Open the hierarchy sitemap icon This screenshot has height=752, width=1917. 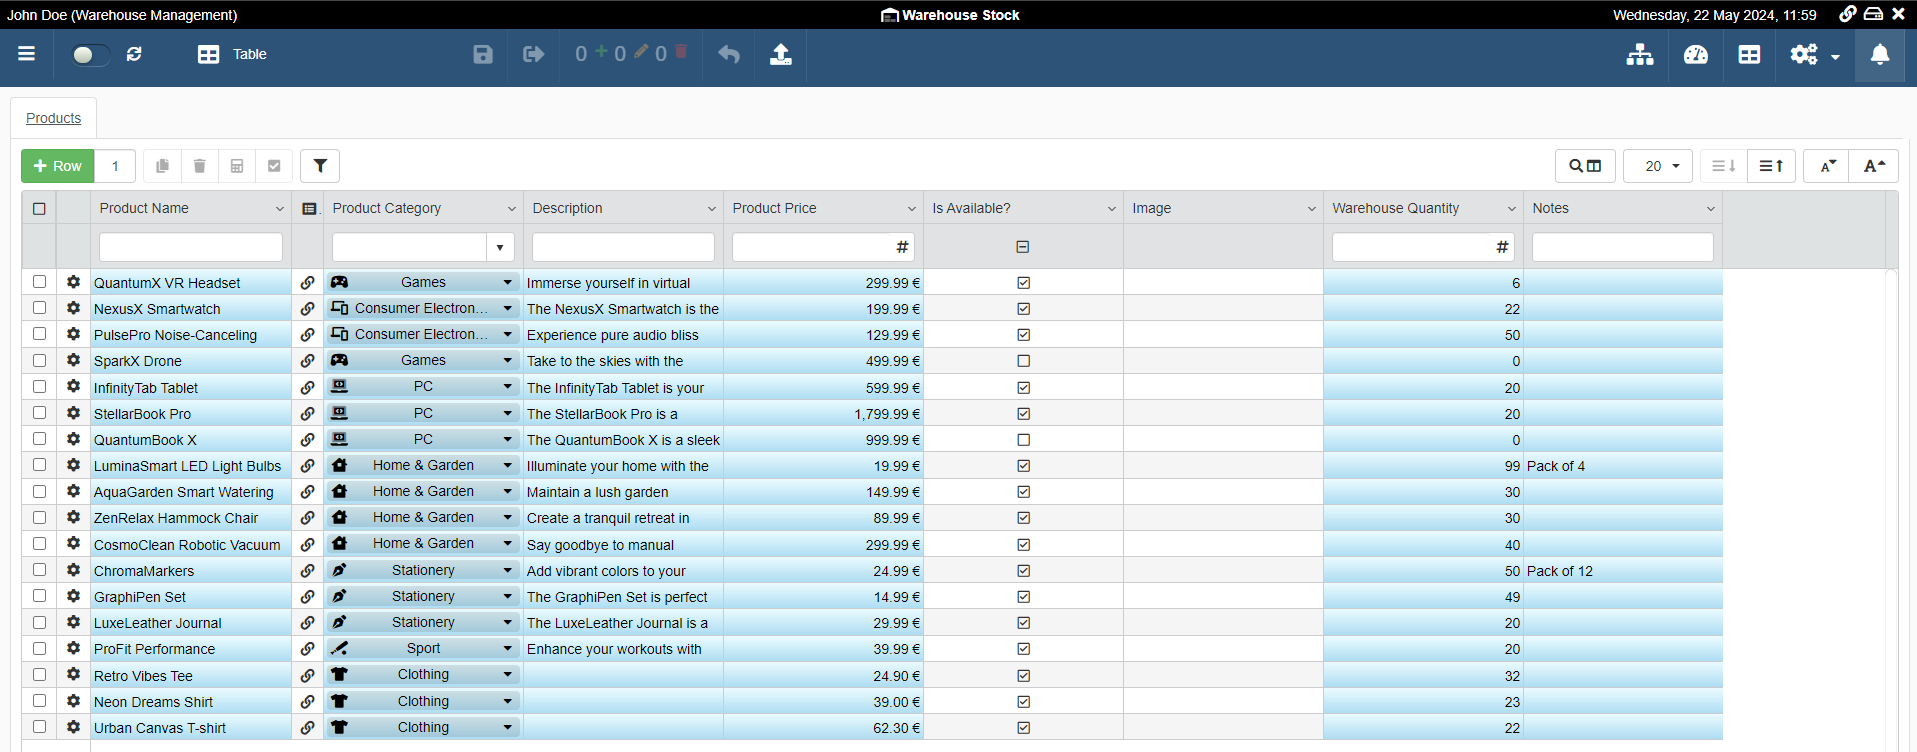pos(1640,54)
